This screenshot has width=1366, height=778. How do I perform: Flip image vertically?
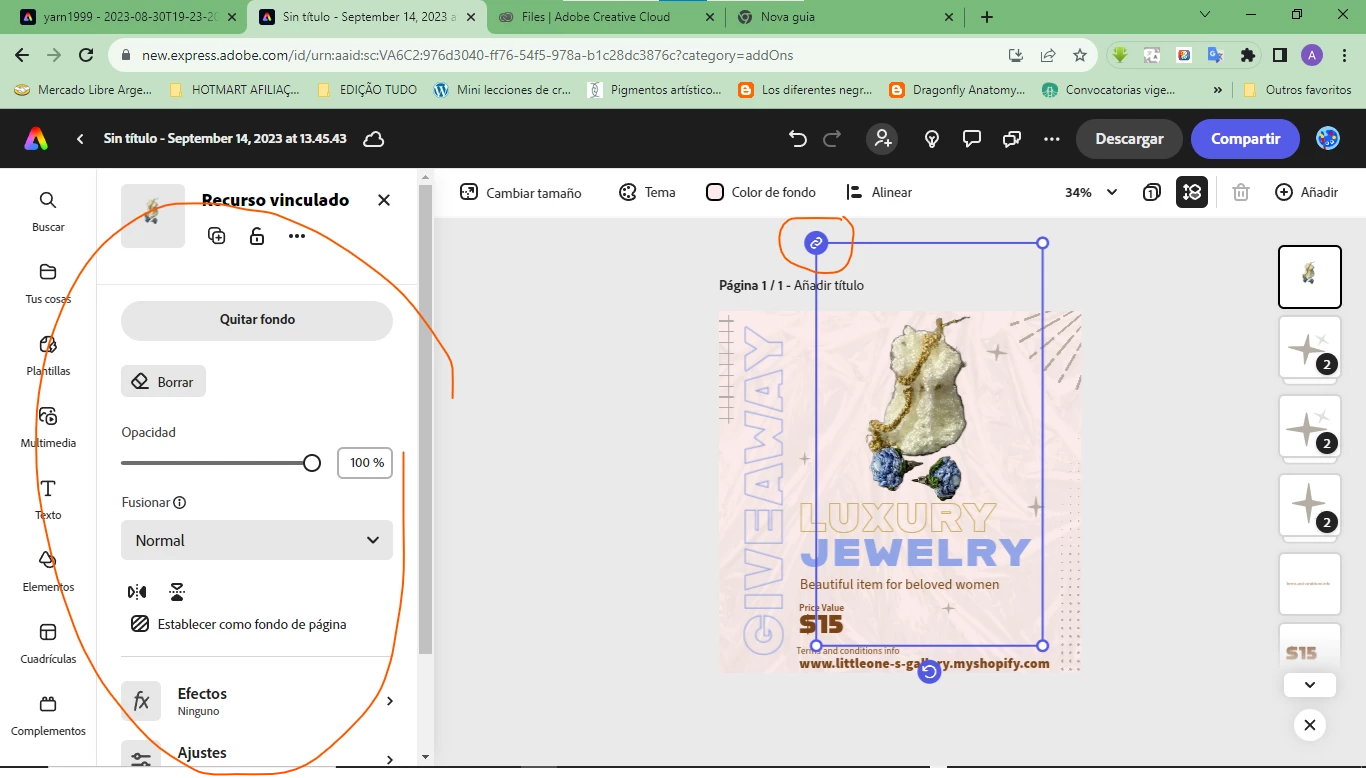click(x=177, y=592)
